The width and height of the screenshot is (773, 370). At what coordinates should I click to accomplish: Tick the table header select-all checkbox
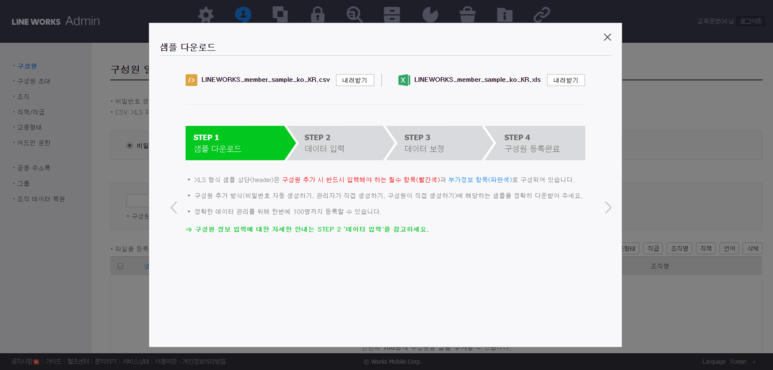click(x=120, y=266)
